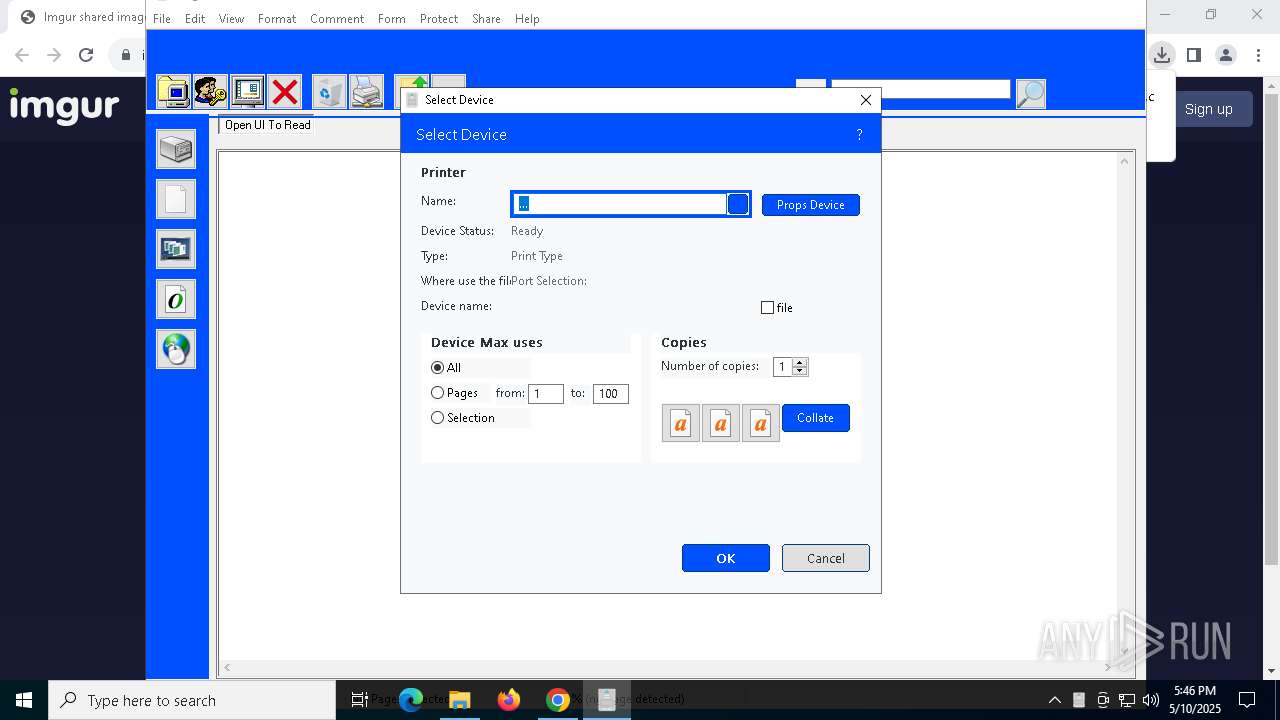The height and width of the screenshot is (720, 1280).
Task: Open the Help menu
Action: click(x=527, y=19)
